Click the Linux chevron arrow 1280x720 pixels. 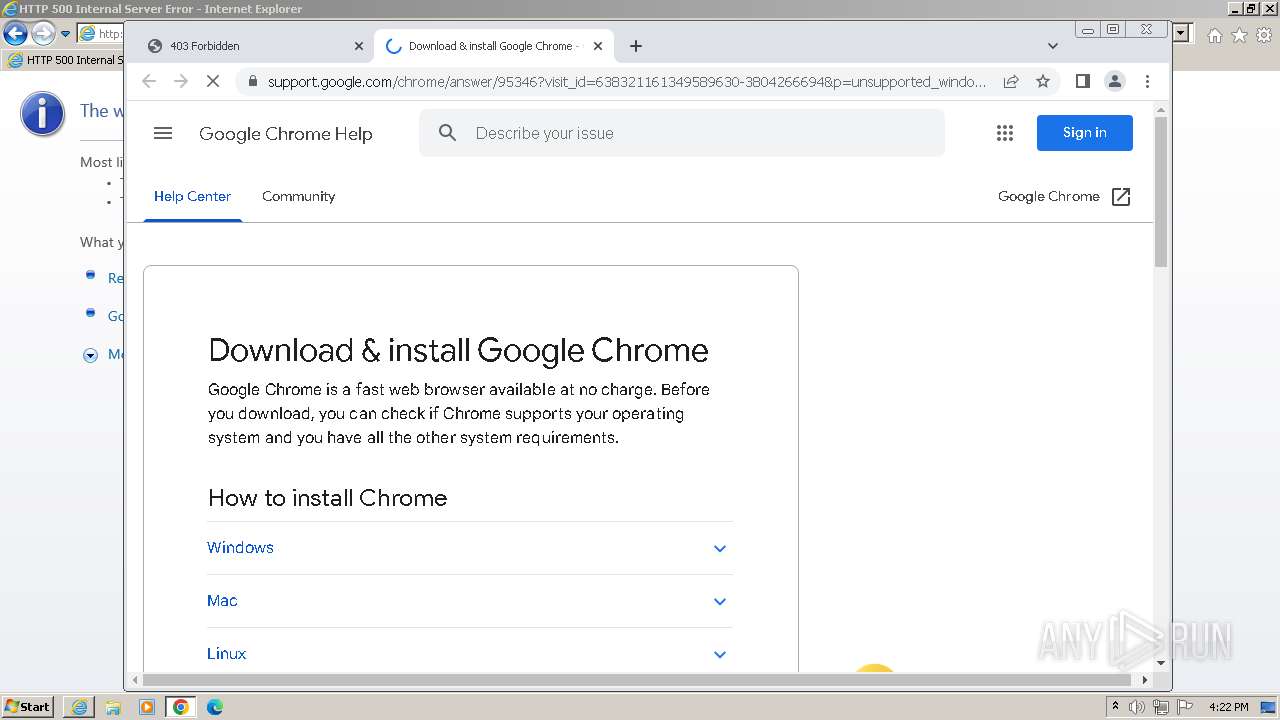pyautogui.click(x=720, y=655)
